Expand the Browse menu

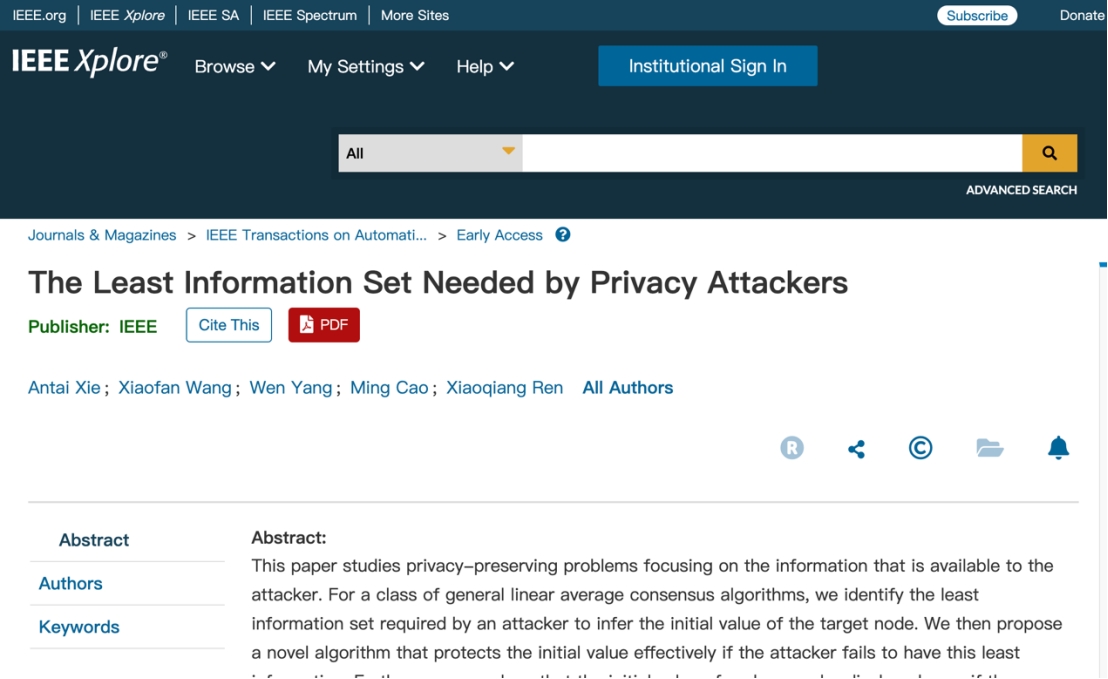click(235, 66)
